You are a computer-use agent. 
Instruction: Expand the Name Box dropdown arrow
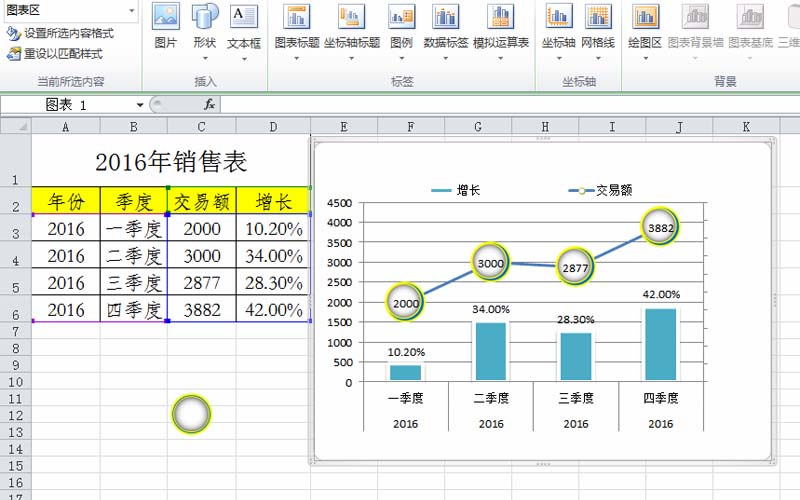coord(140,105)
